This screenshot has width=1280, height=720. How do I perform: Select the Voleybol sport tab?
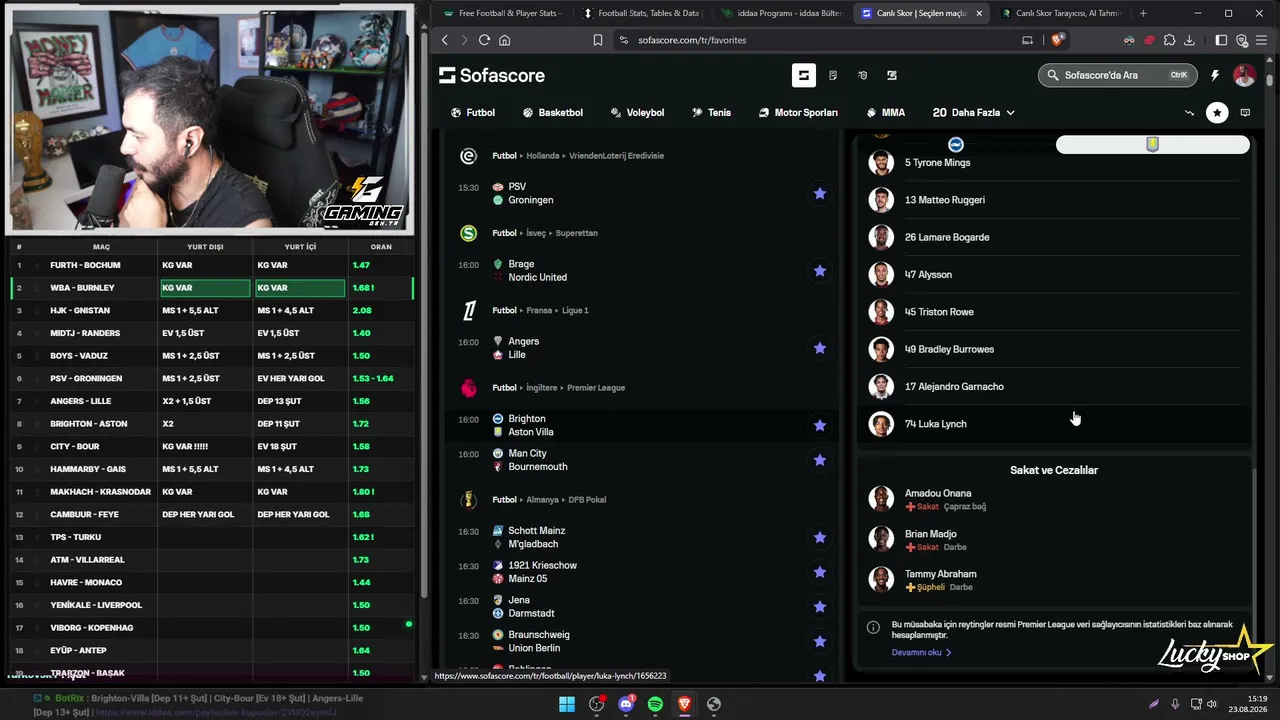pyautogui.click(x=637, y=113)
